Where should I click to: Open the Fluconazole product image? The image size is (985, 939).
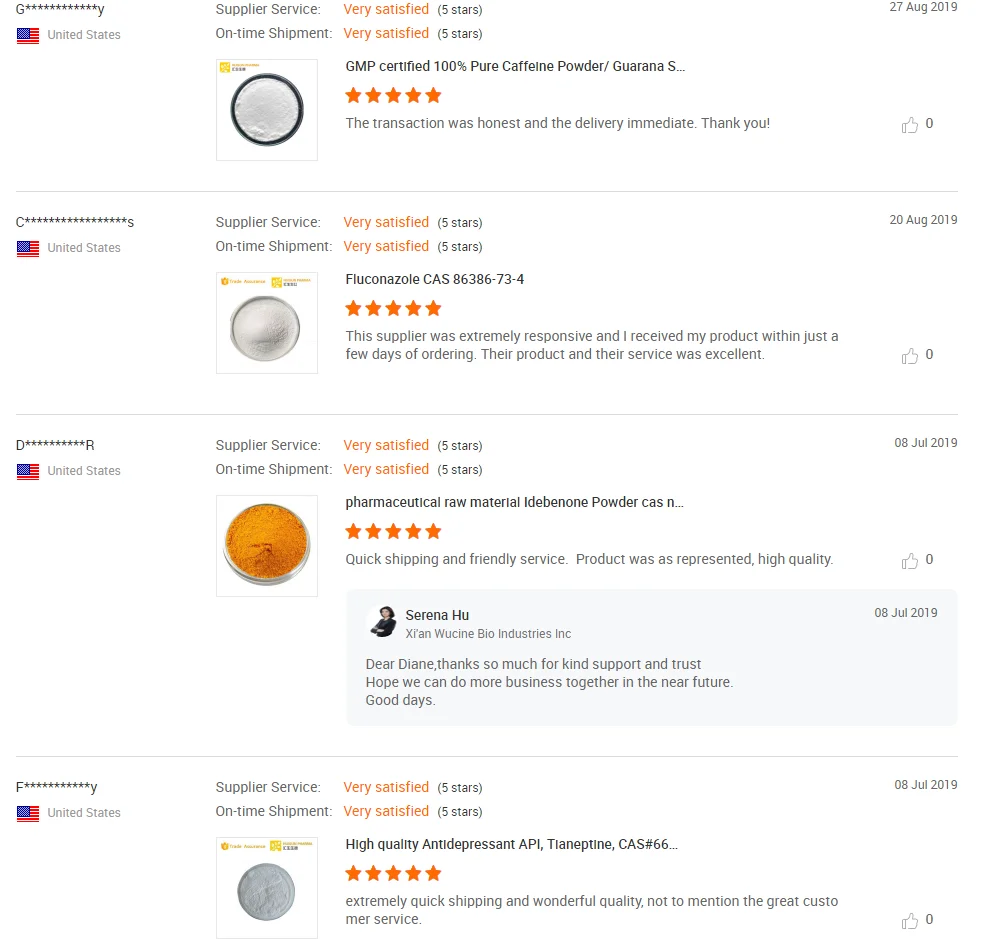pyautogui.click(x=267, y=323)
